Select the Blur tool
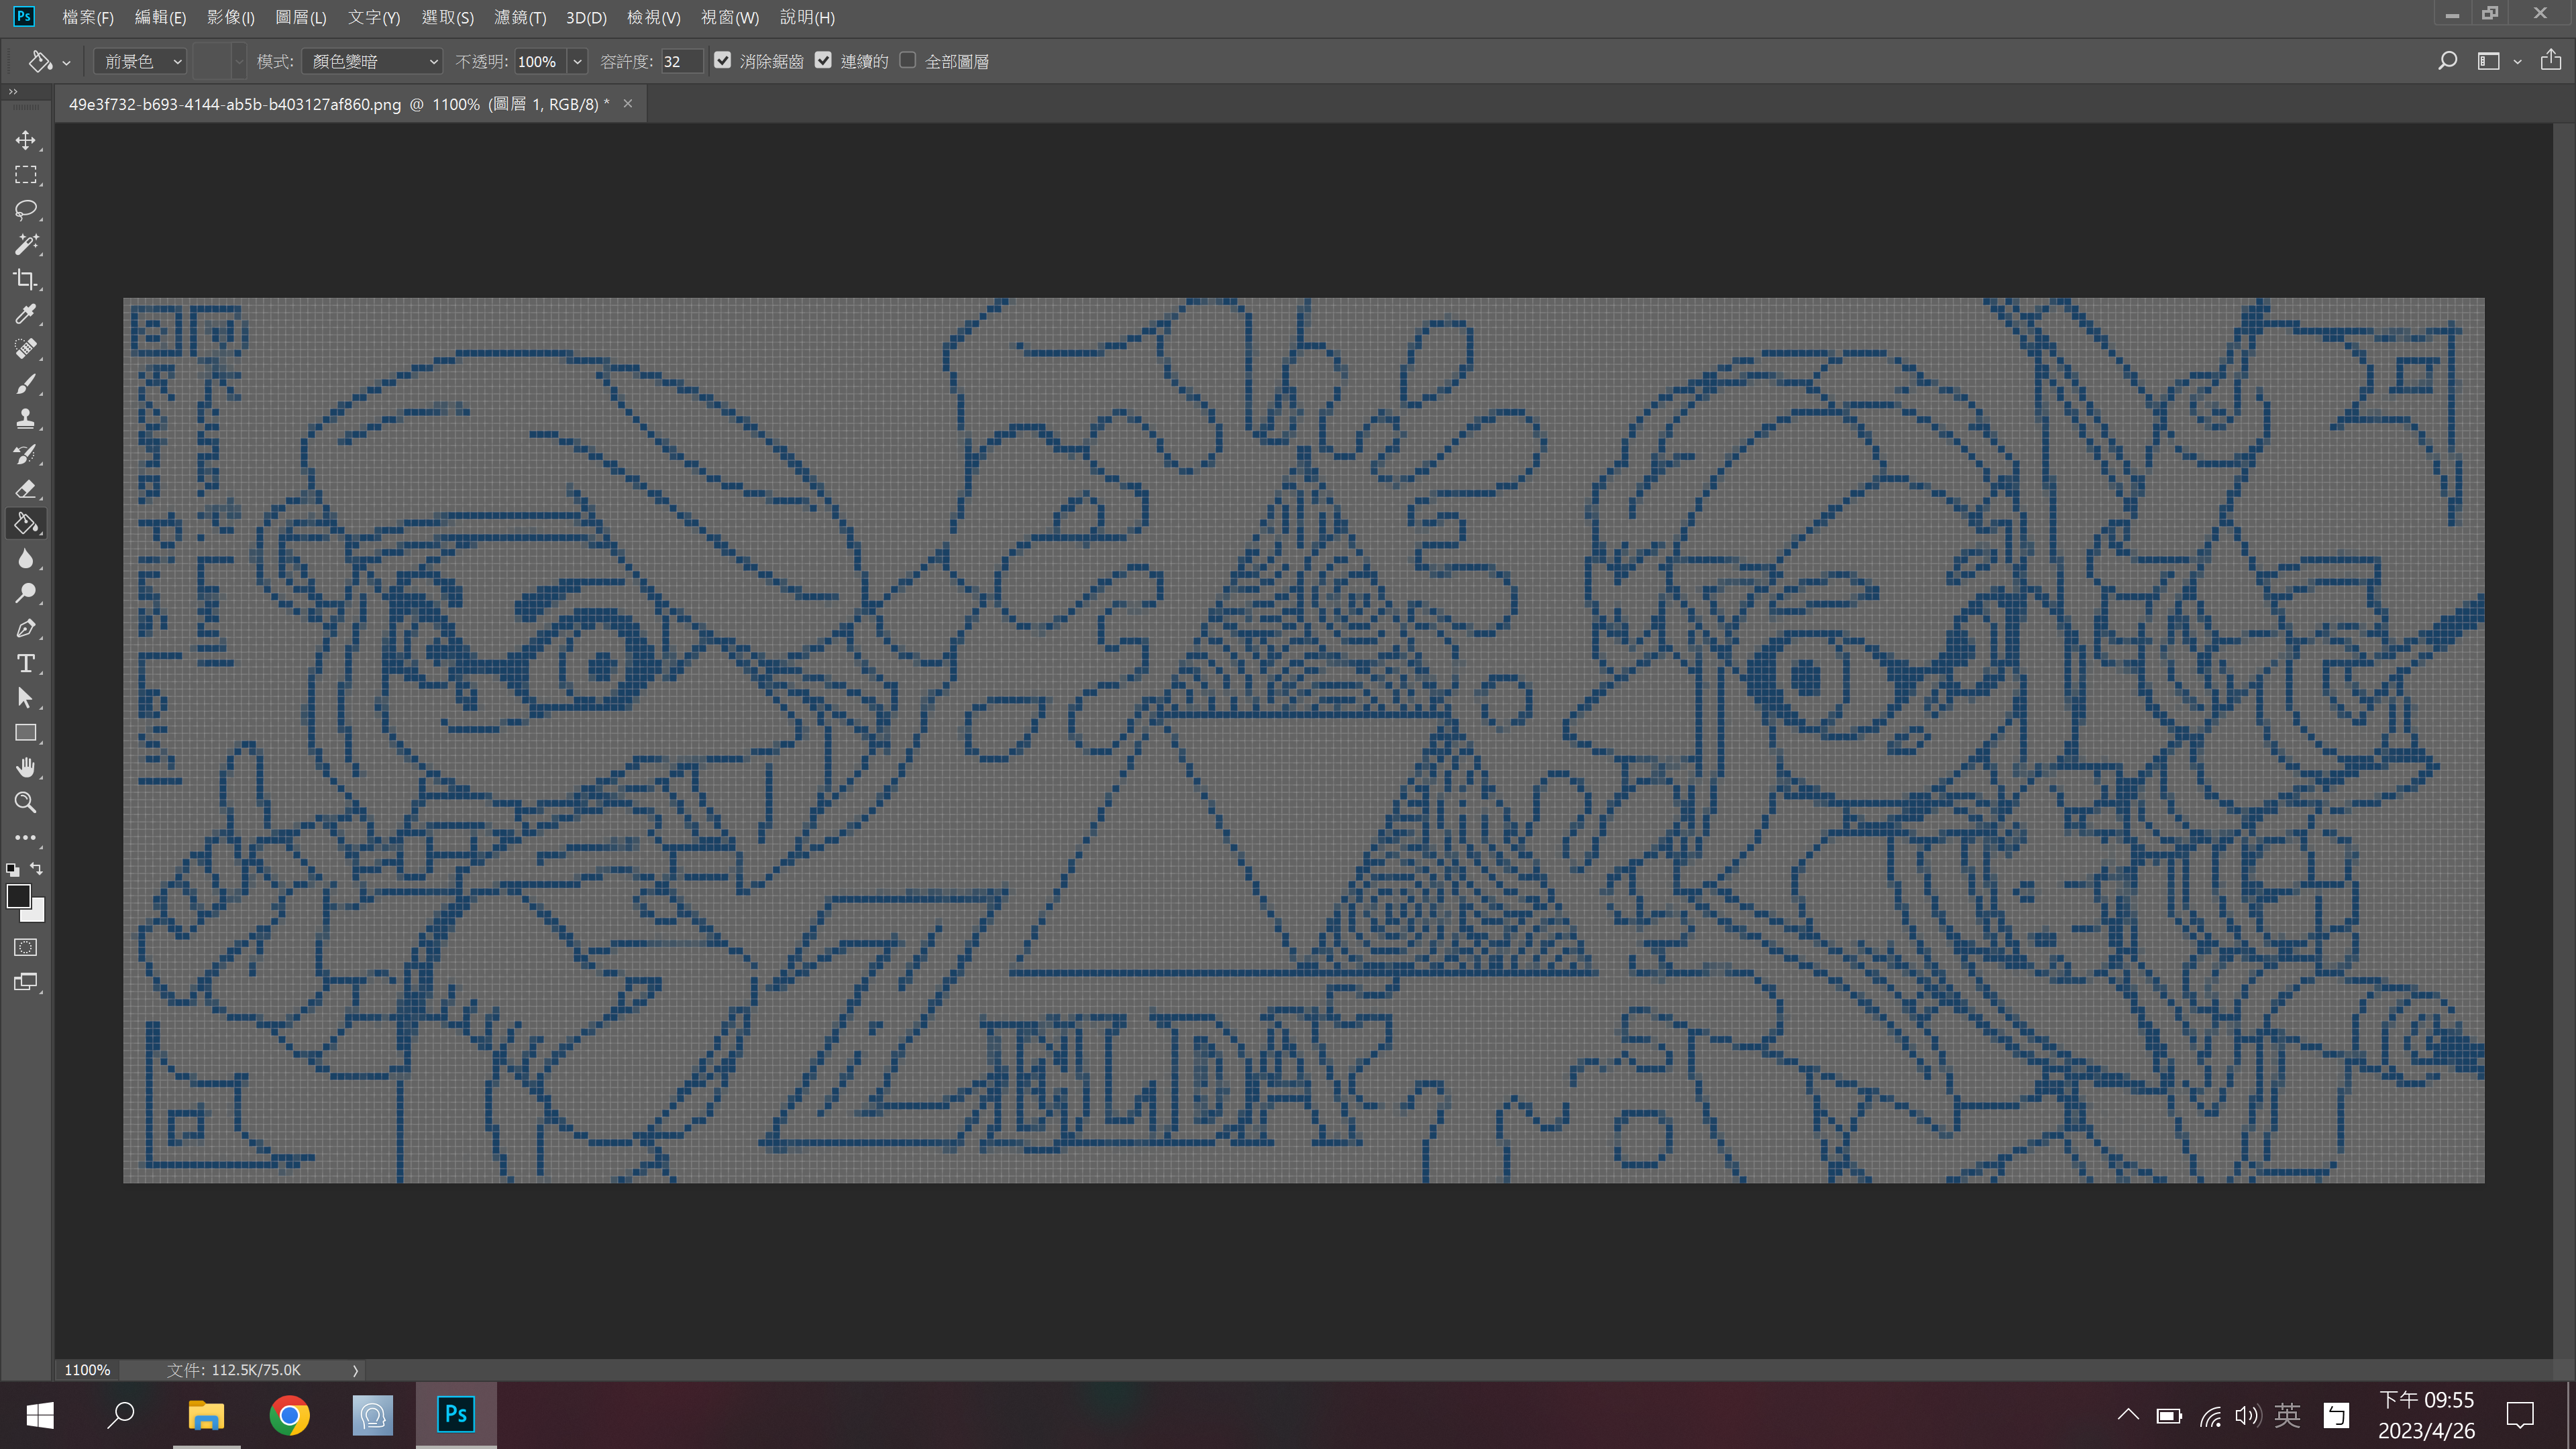2576x1449 pixels. click(x=26, y=559)
